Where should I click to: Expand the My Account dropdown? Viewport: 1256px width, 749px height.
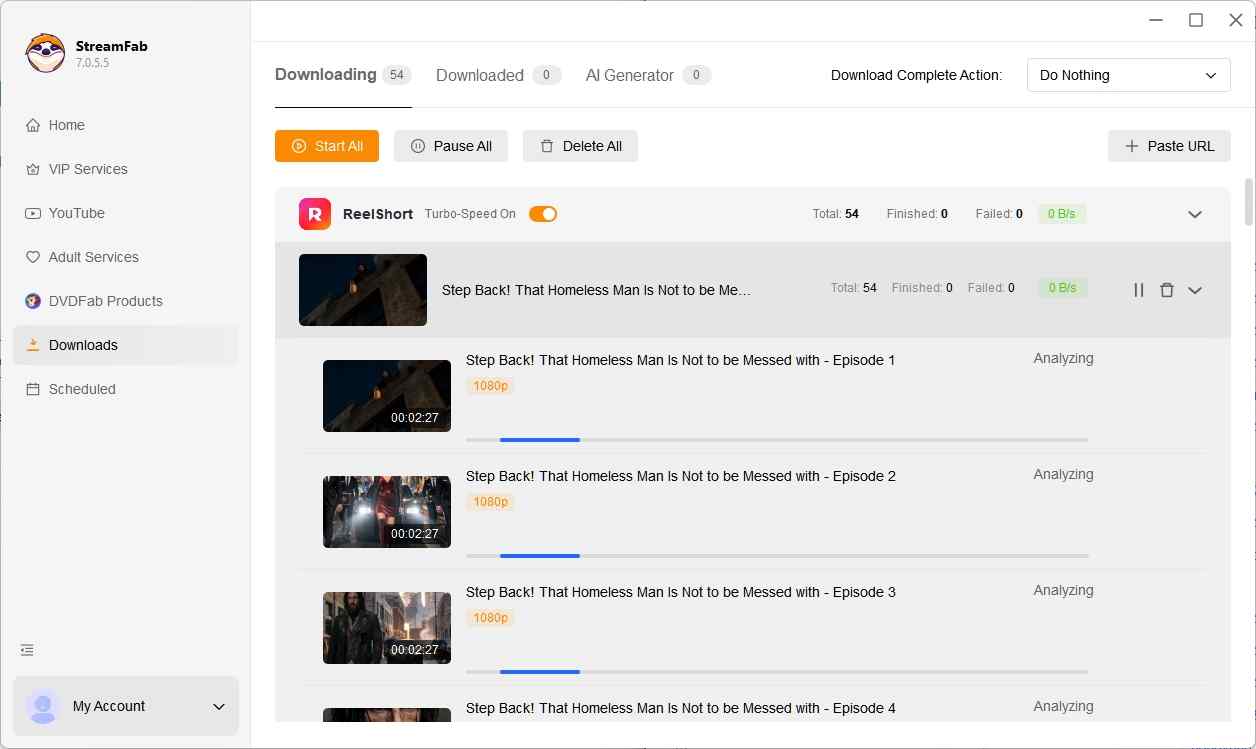[219, 707]
